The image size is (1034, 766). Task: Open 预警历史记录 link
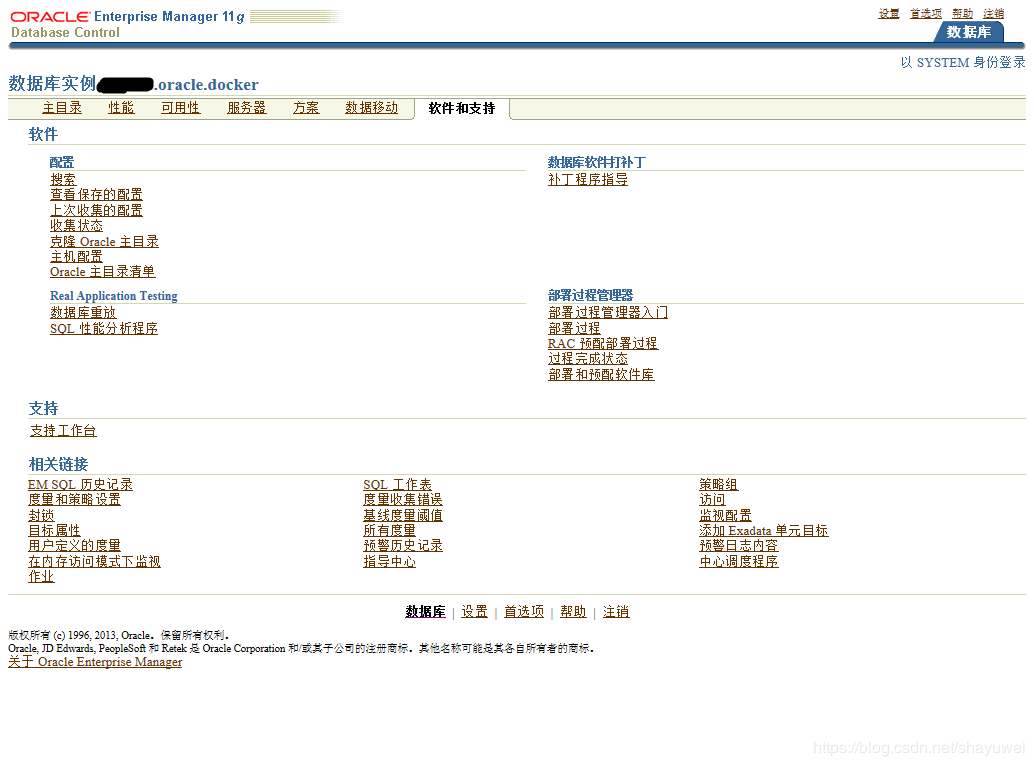pos(403,546)
